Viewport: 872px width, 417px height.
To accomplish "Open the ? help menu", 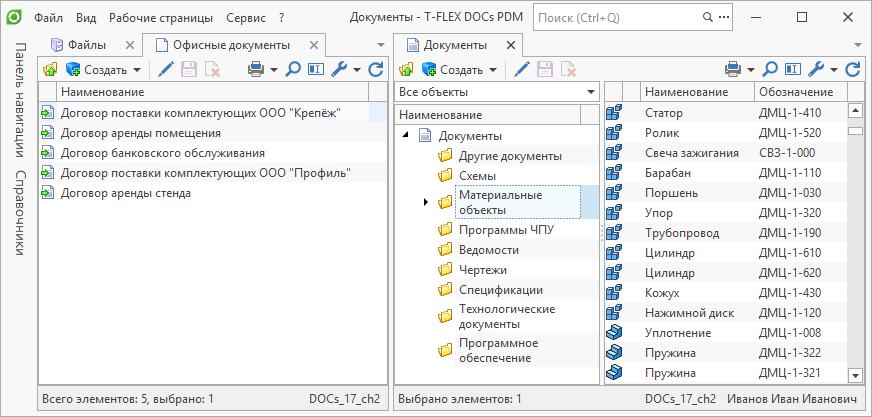I will pos(282,18).
